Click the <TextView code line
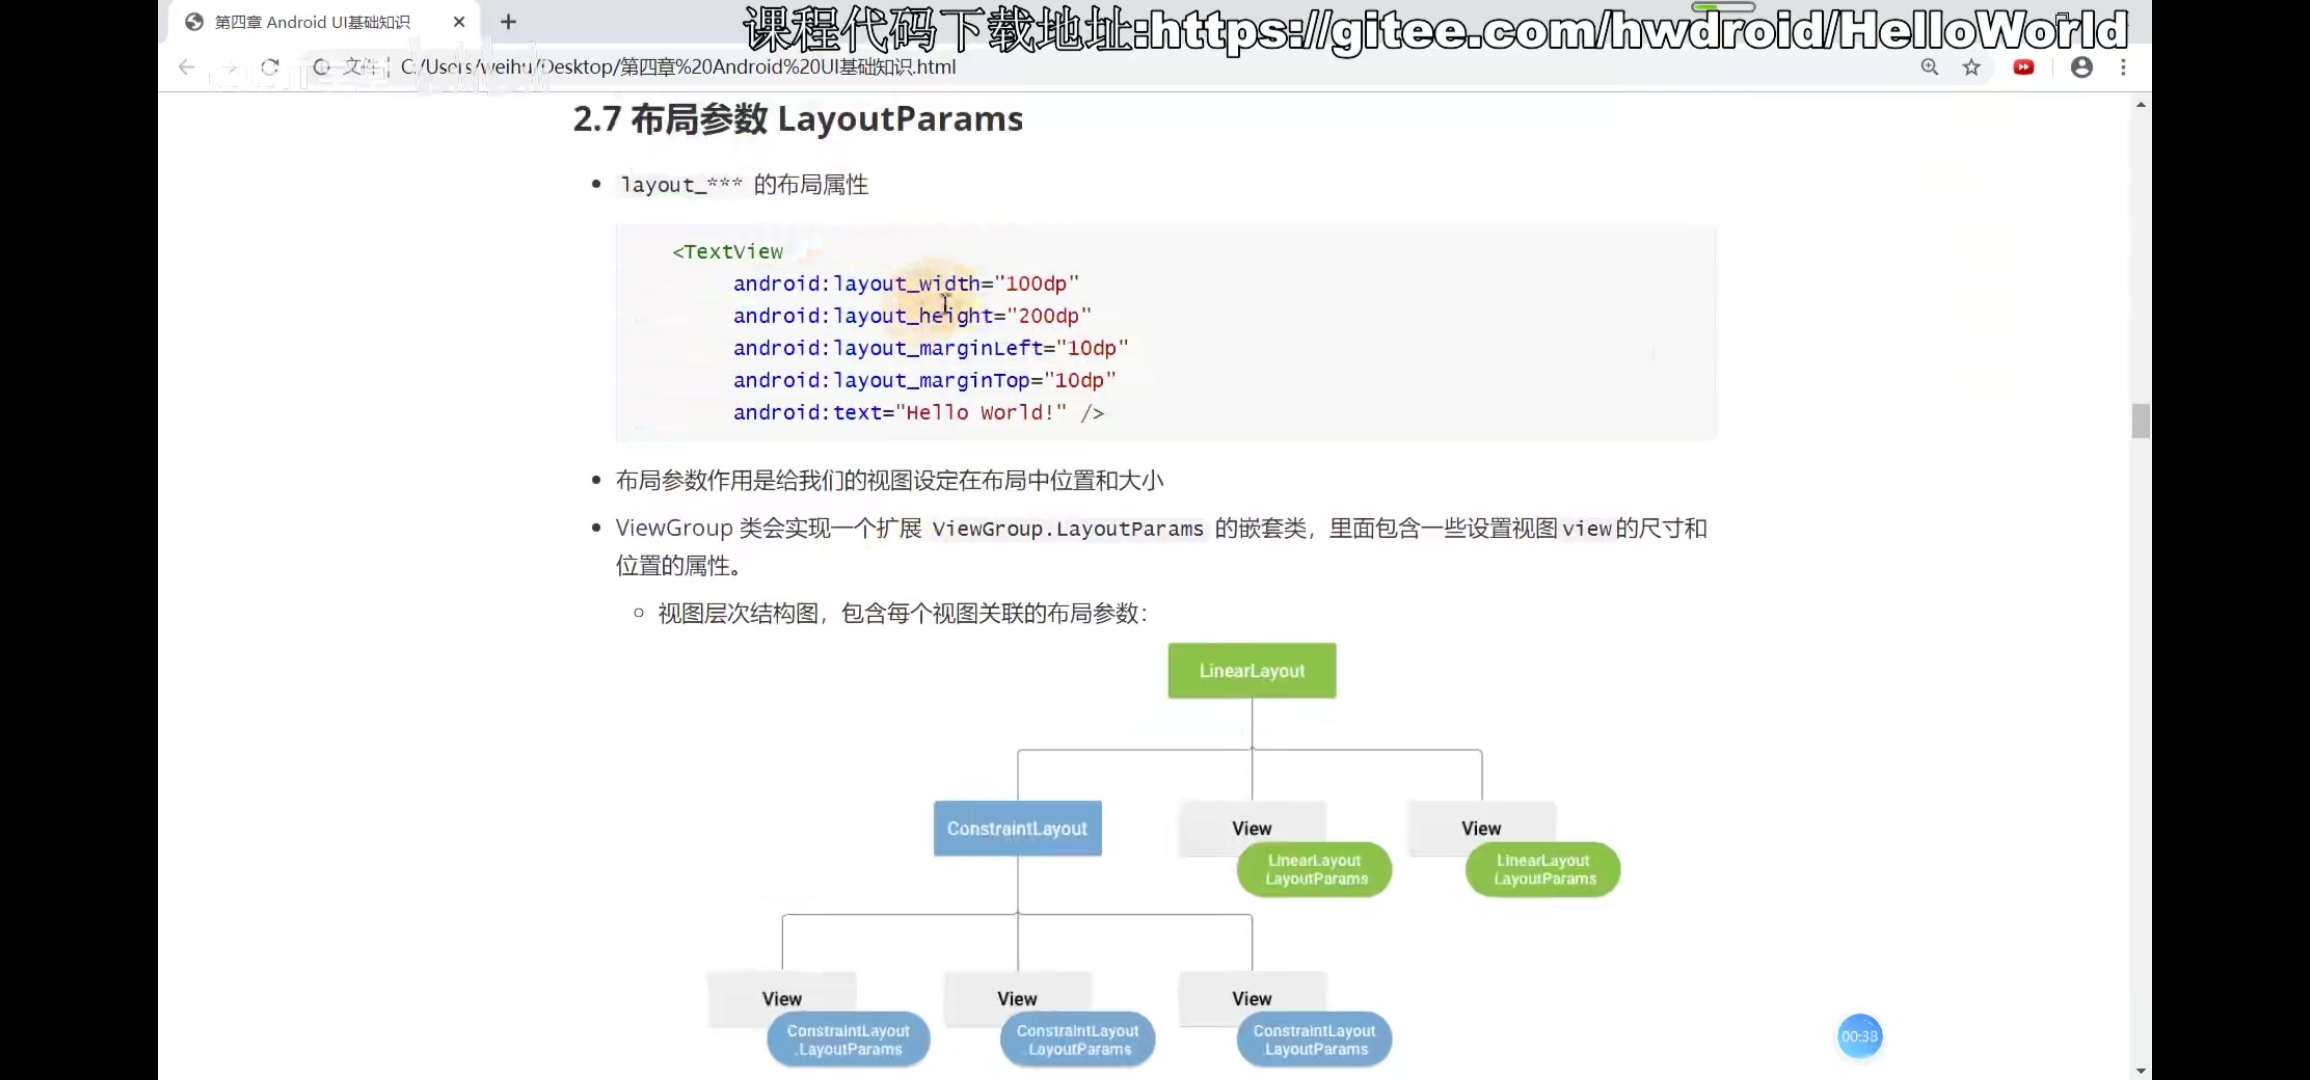The height and width of the screenshot is (1080, 2310). 728,252
